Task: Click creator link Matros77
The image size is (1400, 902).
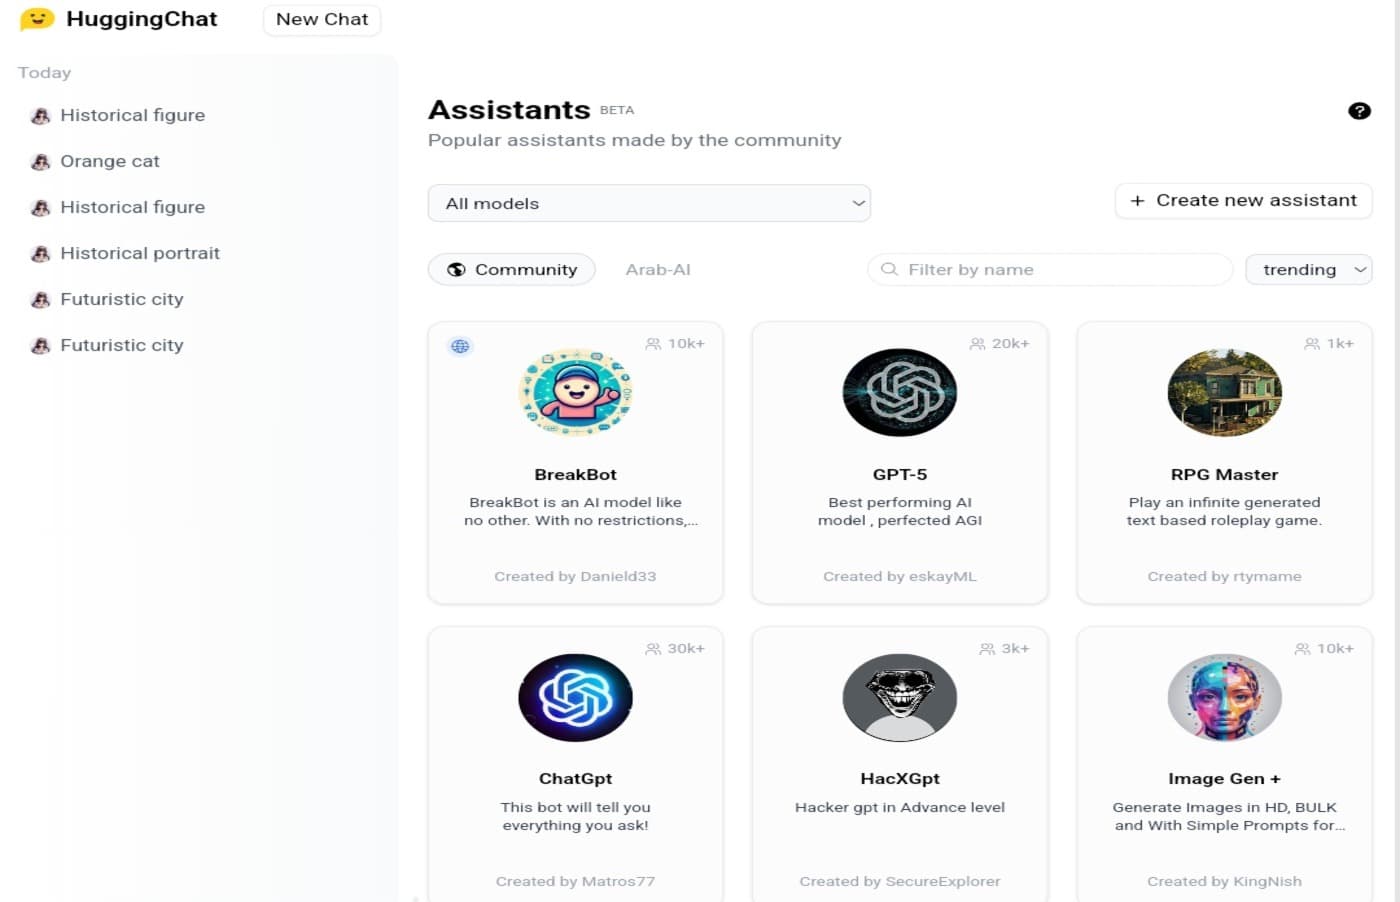Action: point(618,881)
